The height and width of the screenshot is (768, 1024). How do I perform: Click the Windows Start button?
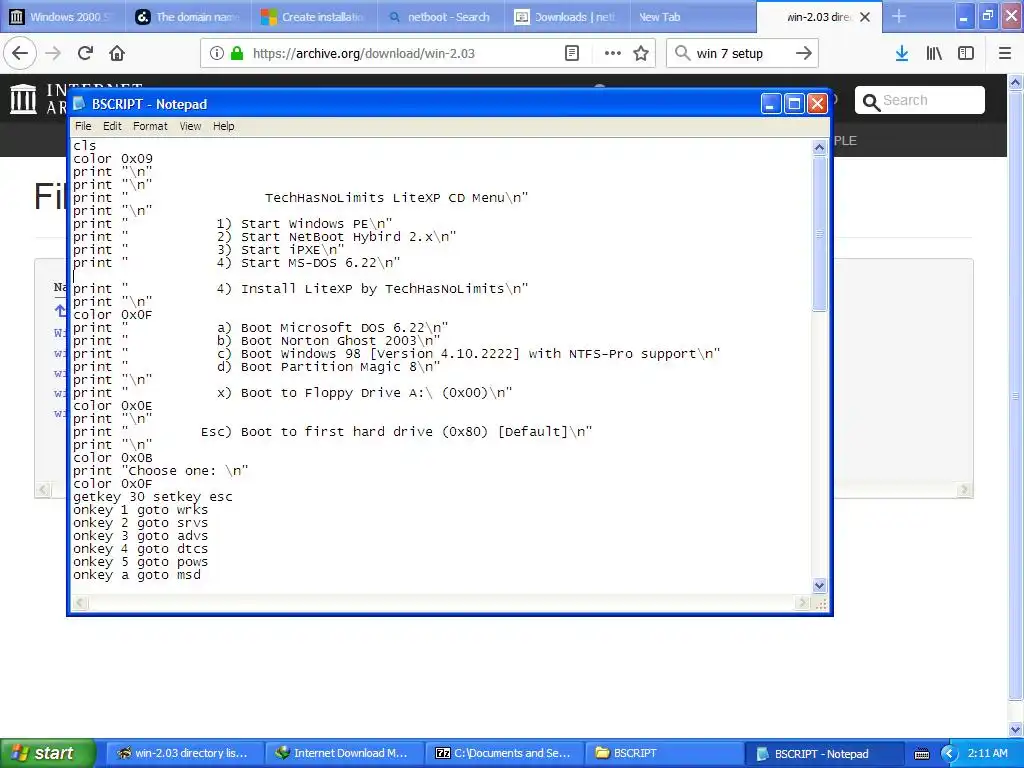coord(48,754)
